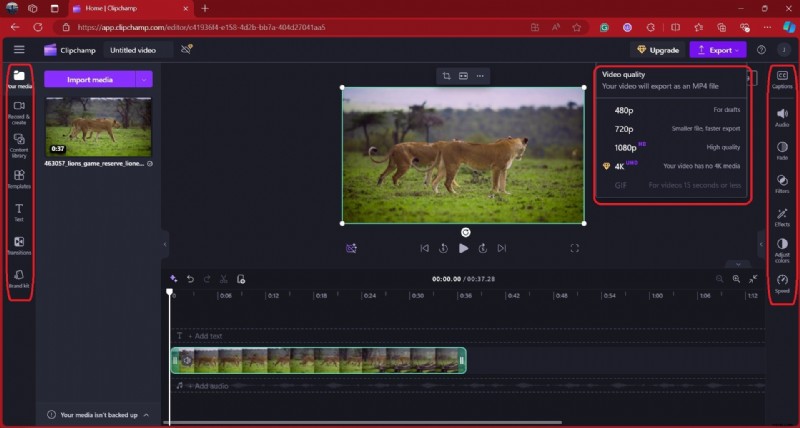
Task: Expand the Your media isn't backed up notice
Action: (x=146, y=415)
